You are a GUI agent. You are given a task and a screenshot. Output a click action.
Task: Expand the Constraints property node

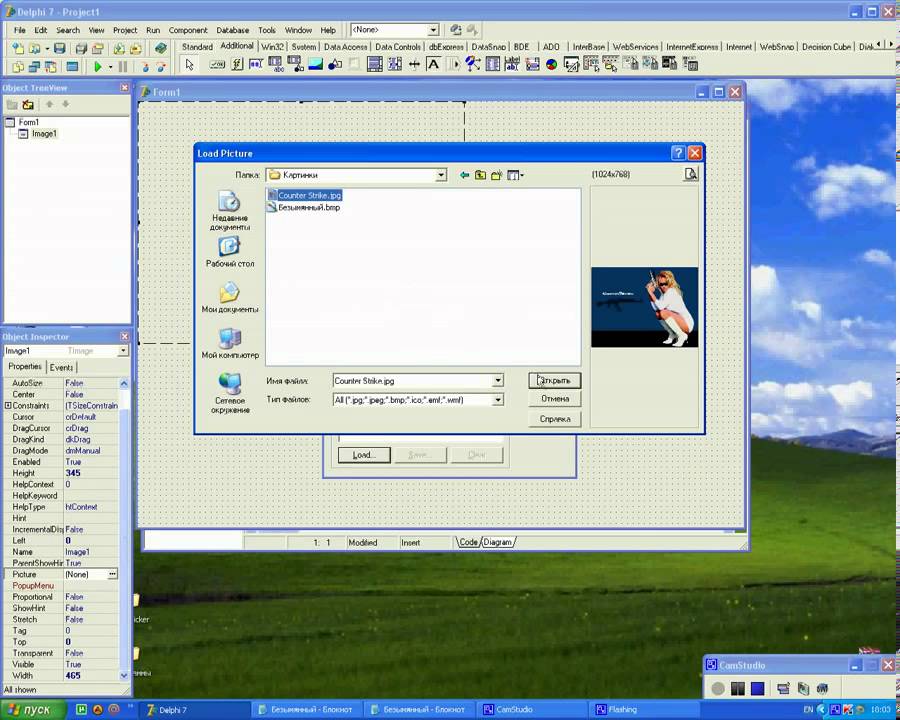pyautogui.click(x=8, y=405)
